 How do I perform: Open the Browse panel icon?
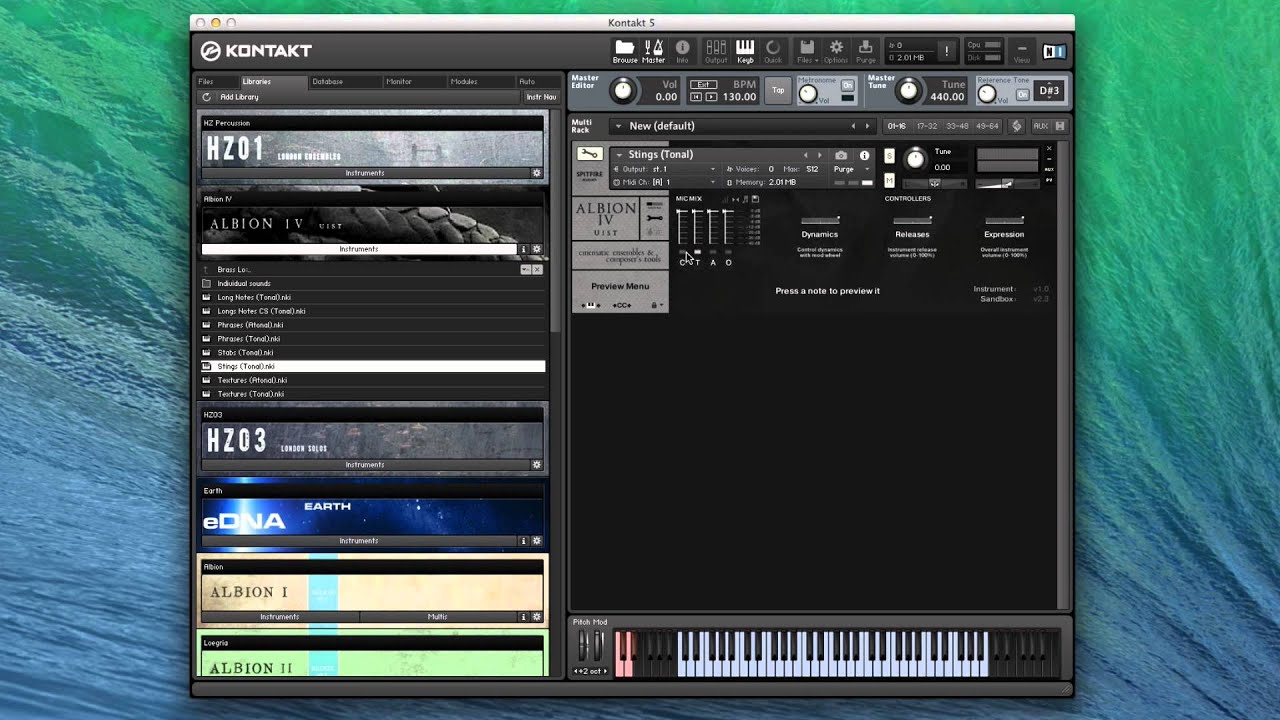(x=625, y=51)
